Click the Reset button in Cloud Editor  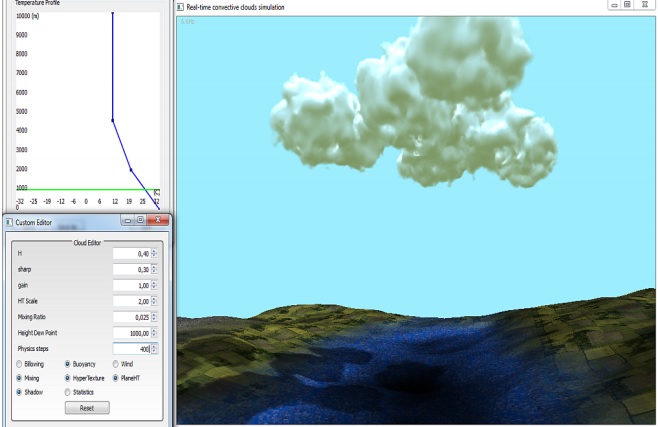87,408
